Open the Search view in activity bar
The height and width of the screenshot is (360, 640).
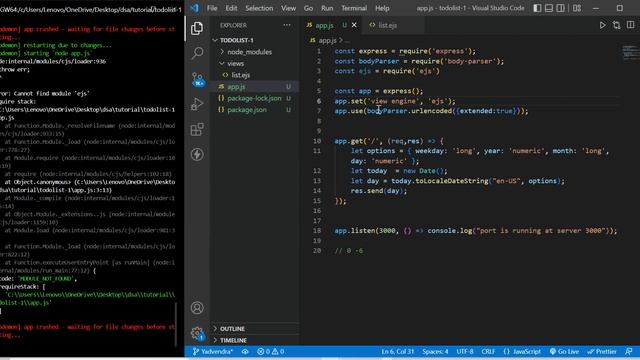point(197,53)
